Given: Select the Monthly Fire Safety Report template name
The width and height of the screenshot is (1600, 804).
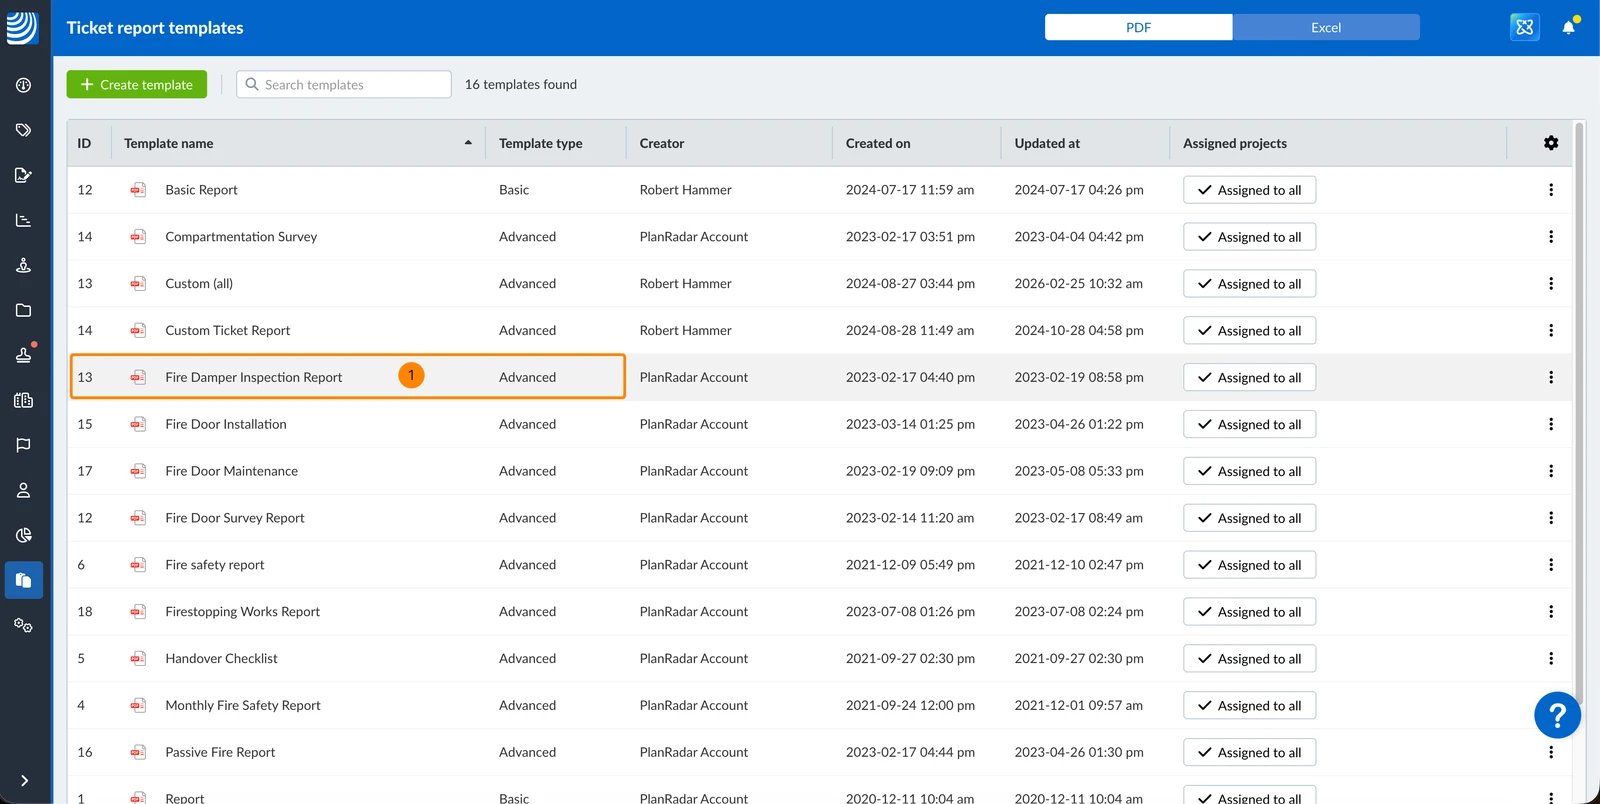Looking at the screenshot, I should pyautogui.click(x=243, y=705).
